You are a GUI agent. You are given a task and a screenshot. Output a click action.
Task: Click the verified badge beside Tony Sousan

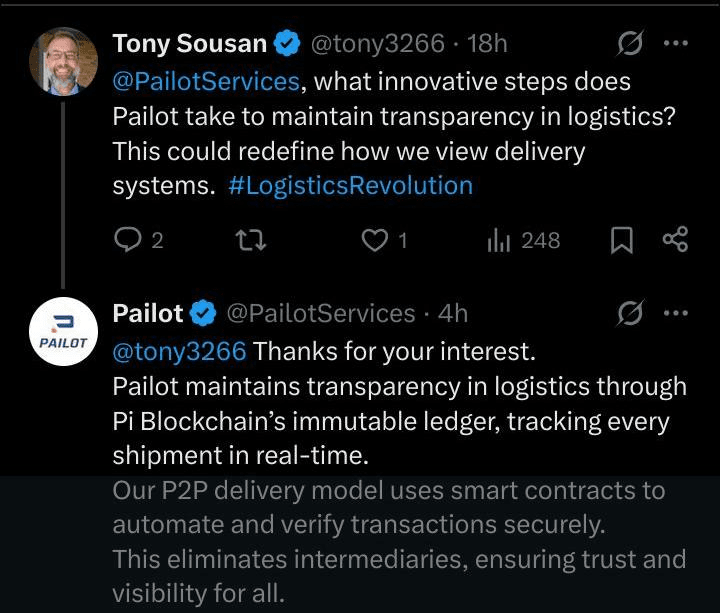coord(287,44)
